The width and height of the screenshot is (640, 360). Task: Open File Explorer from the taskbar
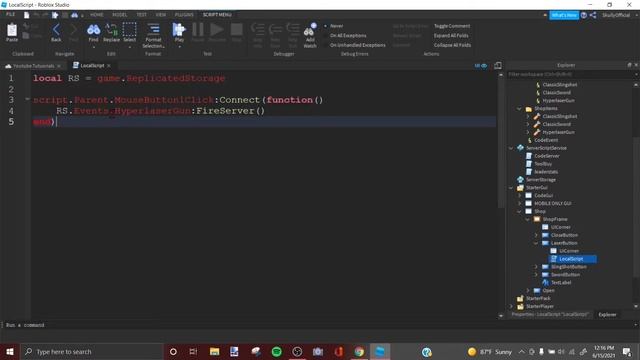click(x=214, y=352)
